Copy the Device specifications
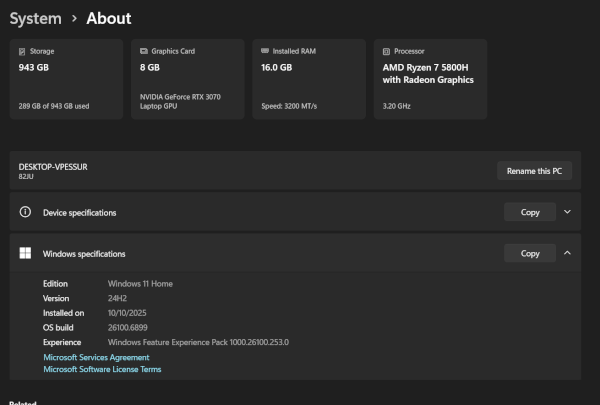Viewport: 600px width, 405px height. (530, 212)
